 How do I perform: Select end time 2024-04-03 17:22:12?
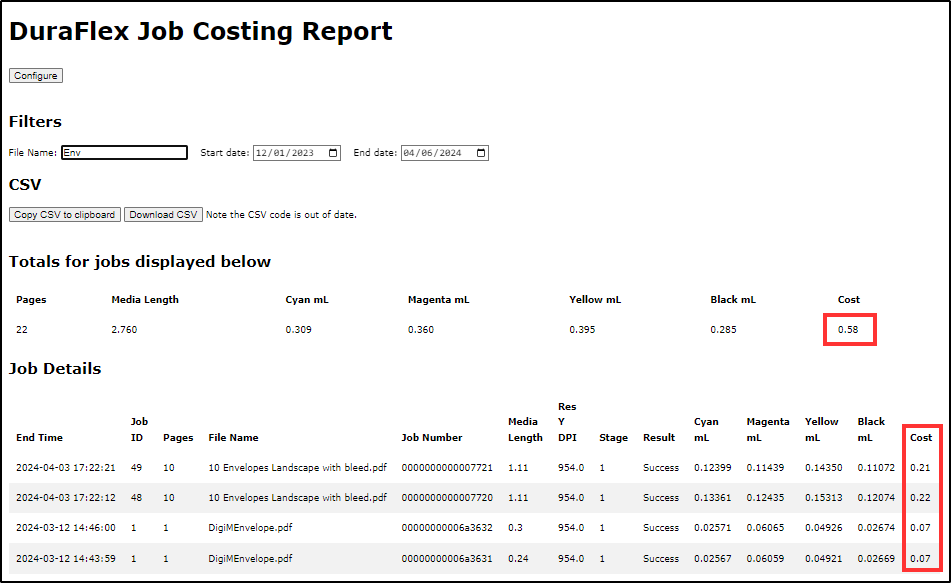[x=66, y=498]
